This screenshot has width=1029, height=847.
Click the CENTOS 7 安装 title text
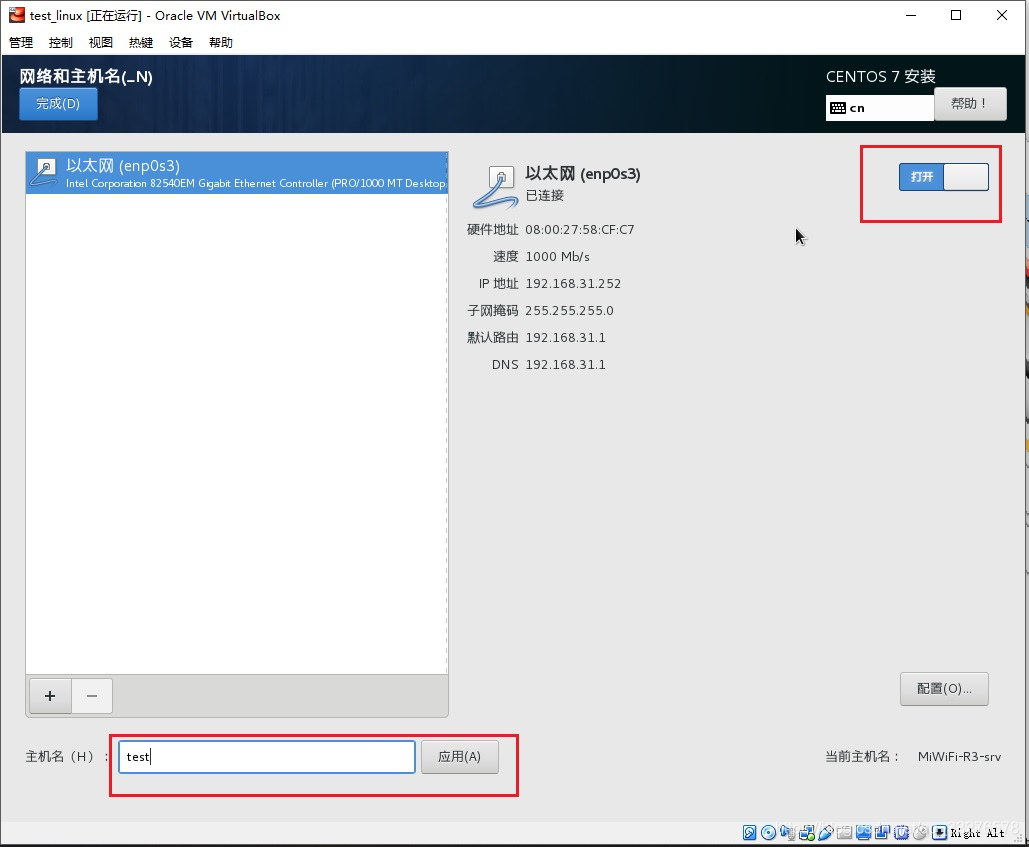[881, 77]
